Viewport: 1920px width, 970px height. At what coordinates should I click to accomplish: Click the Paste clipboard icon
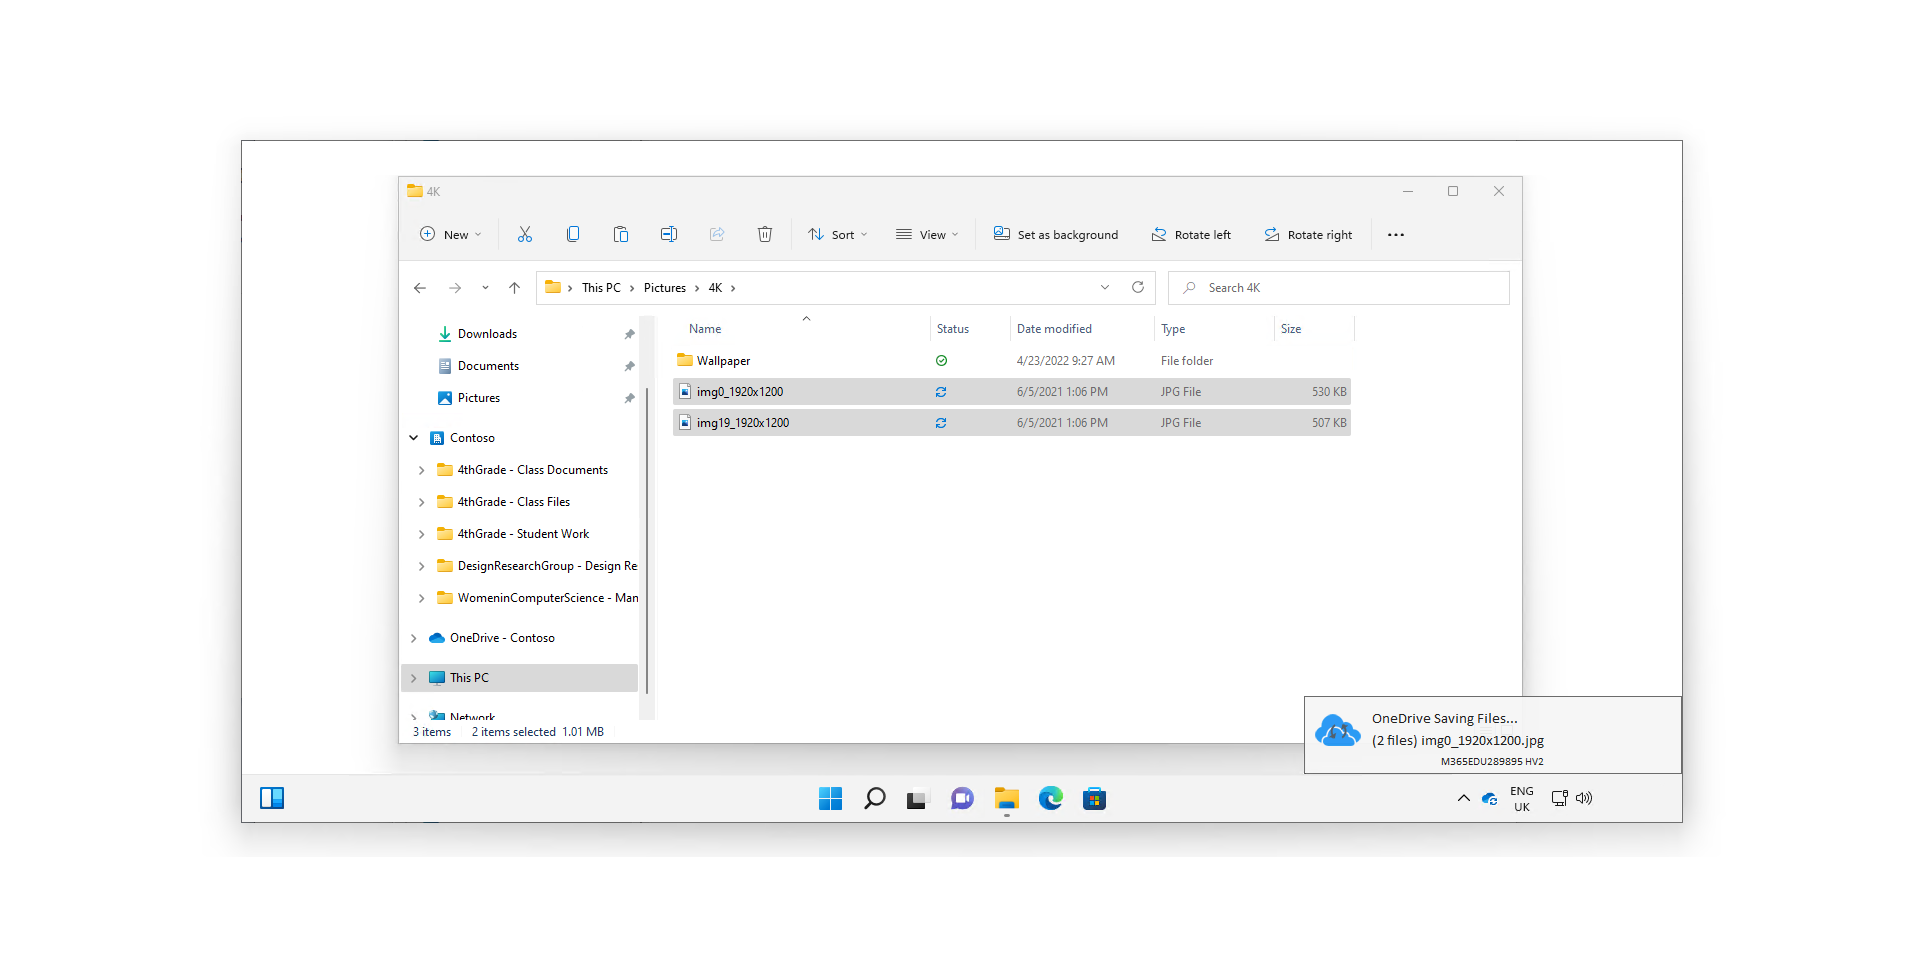point(621,234)
